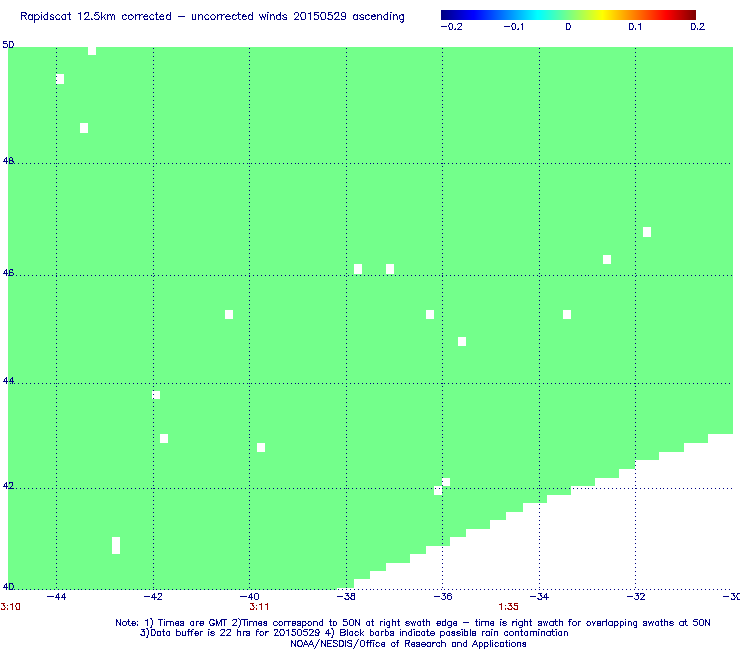740x650 pixels.
Task: Click the longitude -42 axis label
Action: (x=153, y=597)
